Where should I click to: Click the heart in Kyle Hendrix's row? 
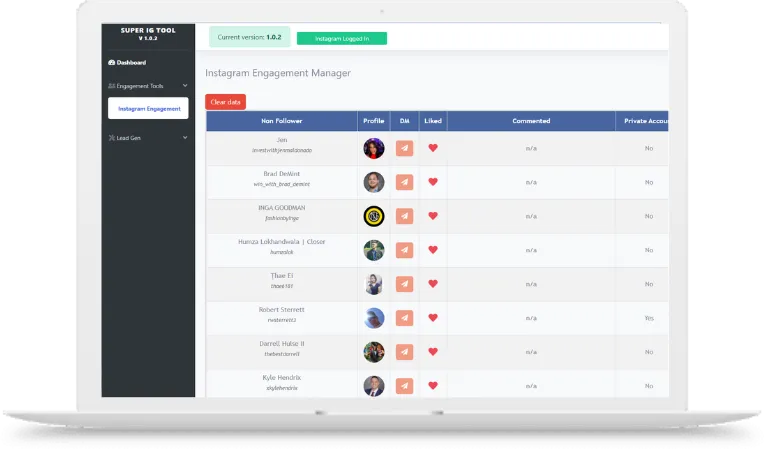tap(433, 385)
